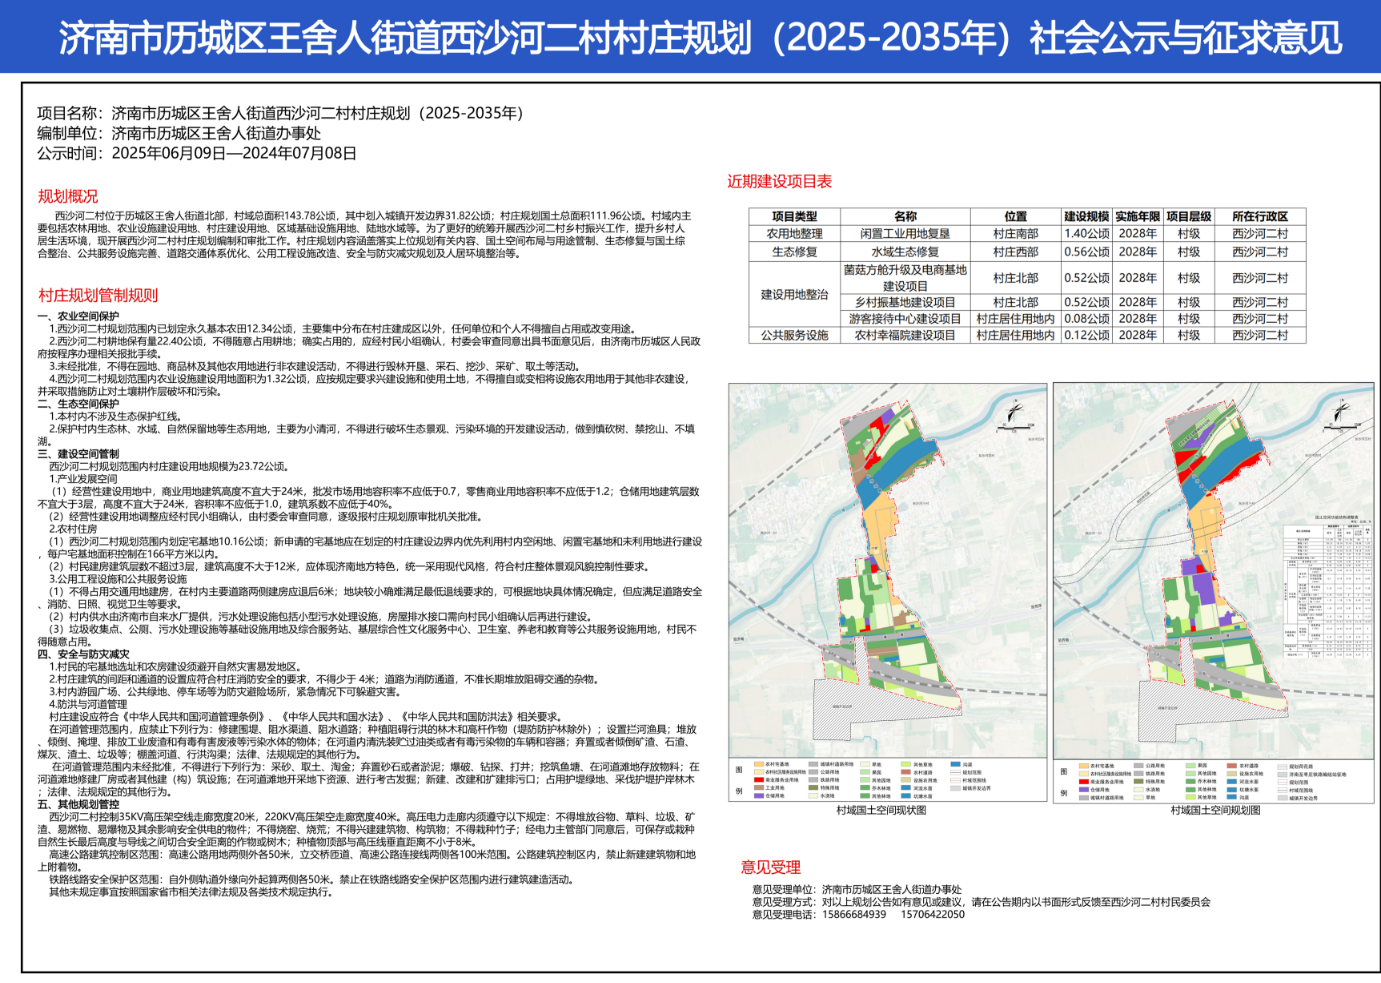Click the 4.防洪与河道管理 subsection label
This screenshot has width=1381, height=983.
(88, 704)
